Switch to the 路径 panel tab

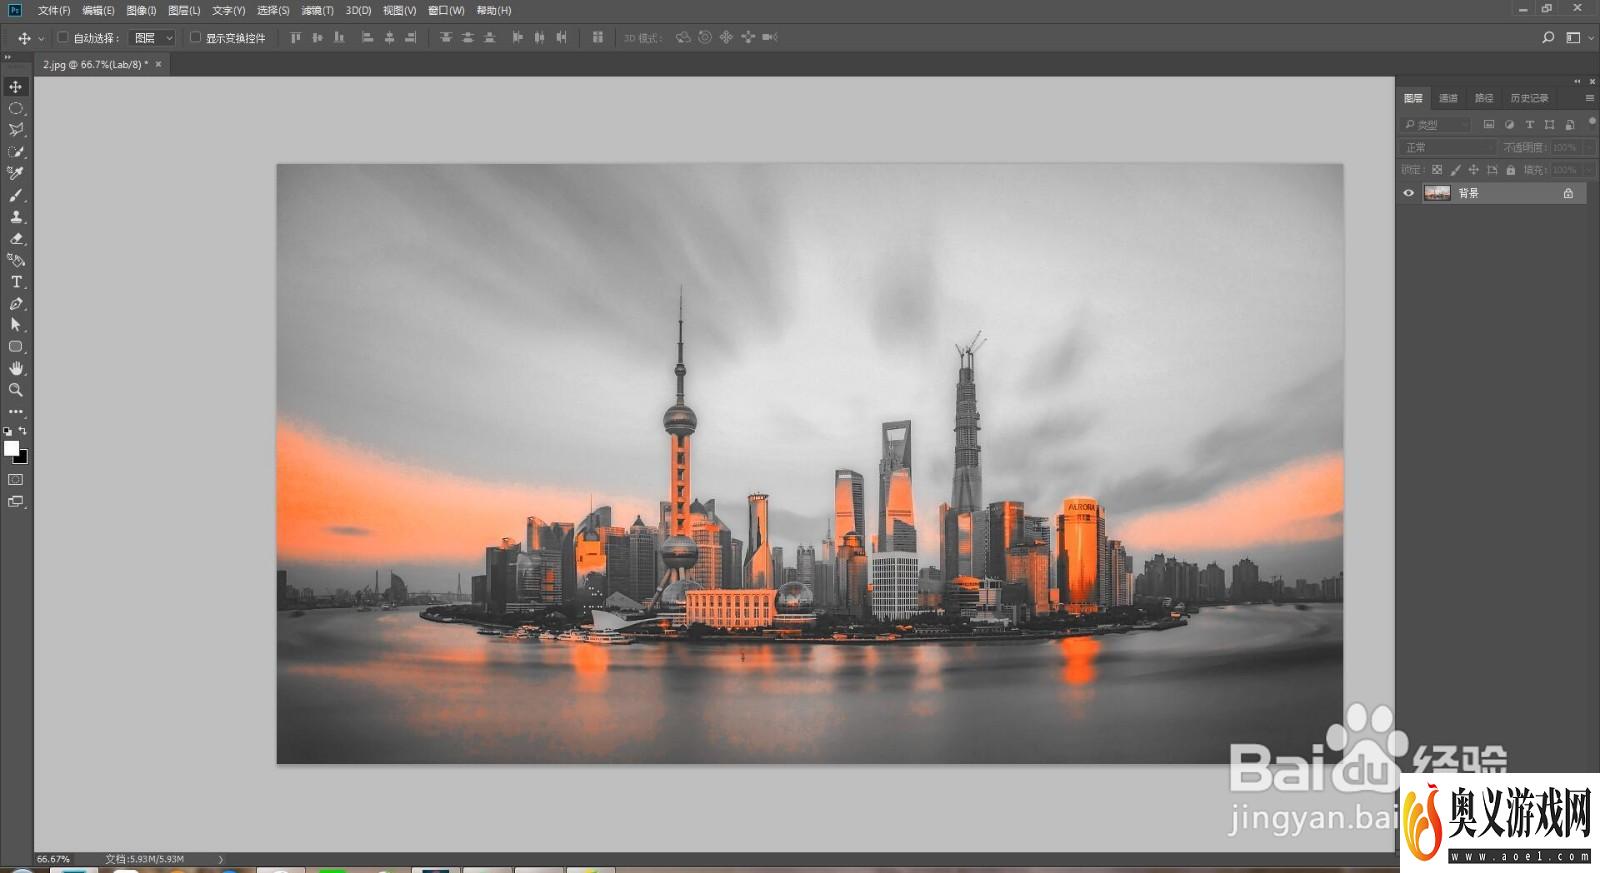tap(1484, 98)
